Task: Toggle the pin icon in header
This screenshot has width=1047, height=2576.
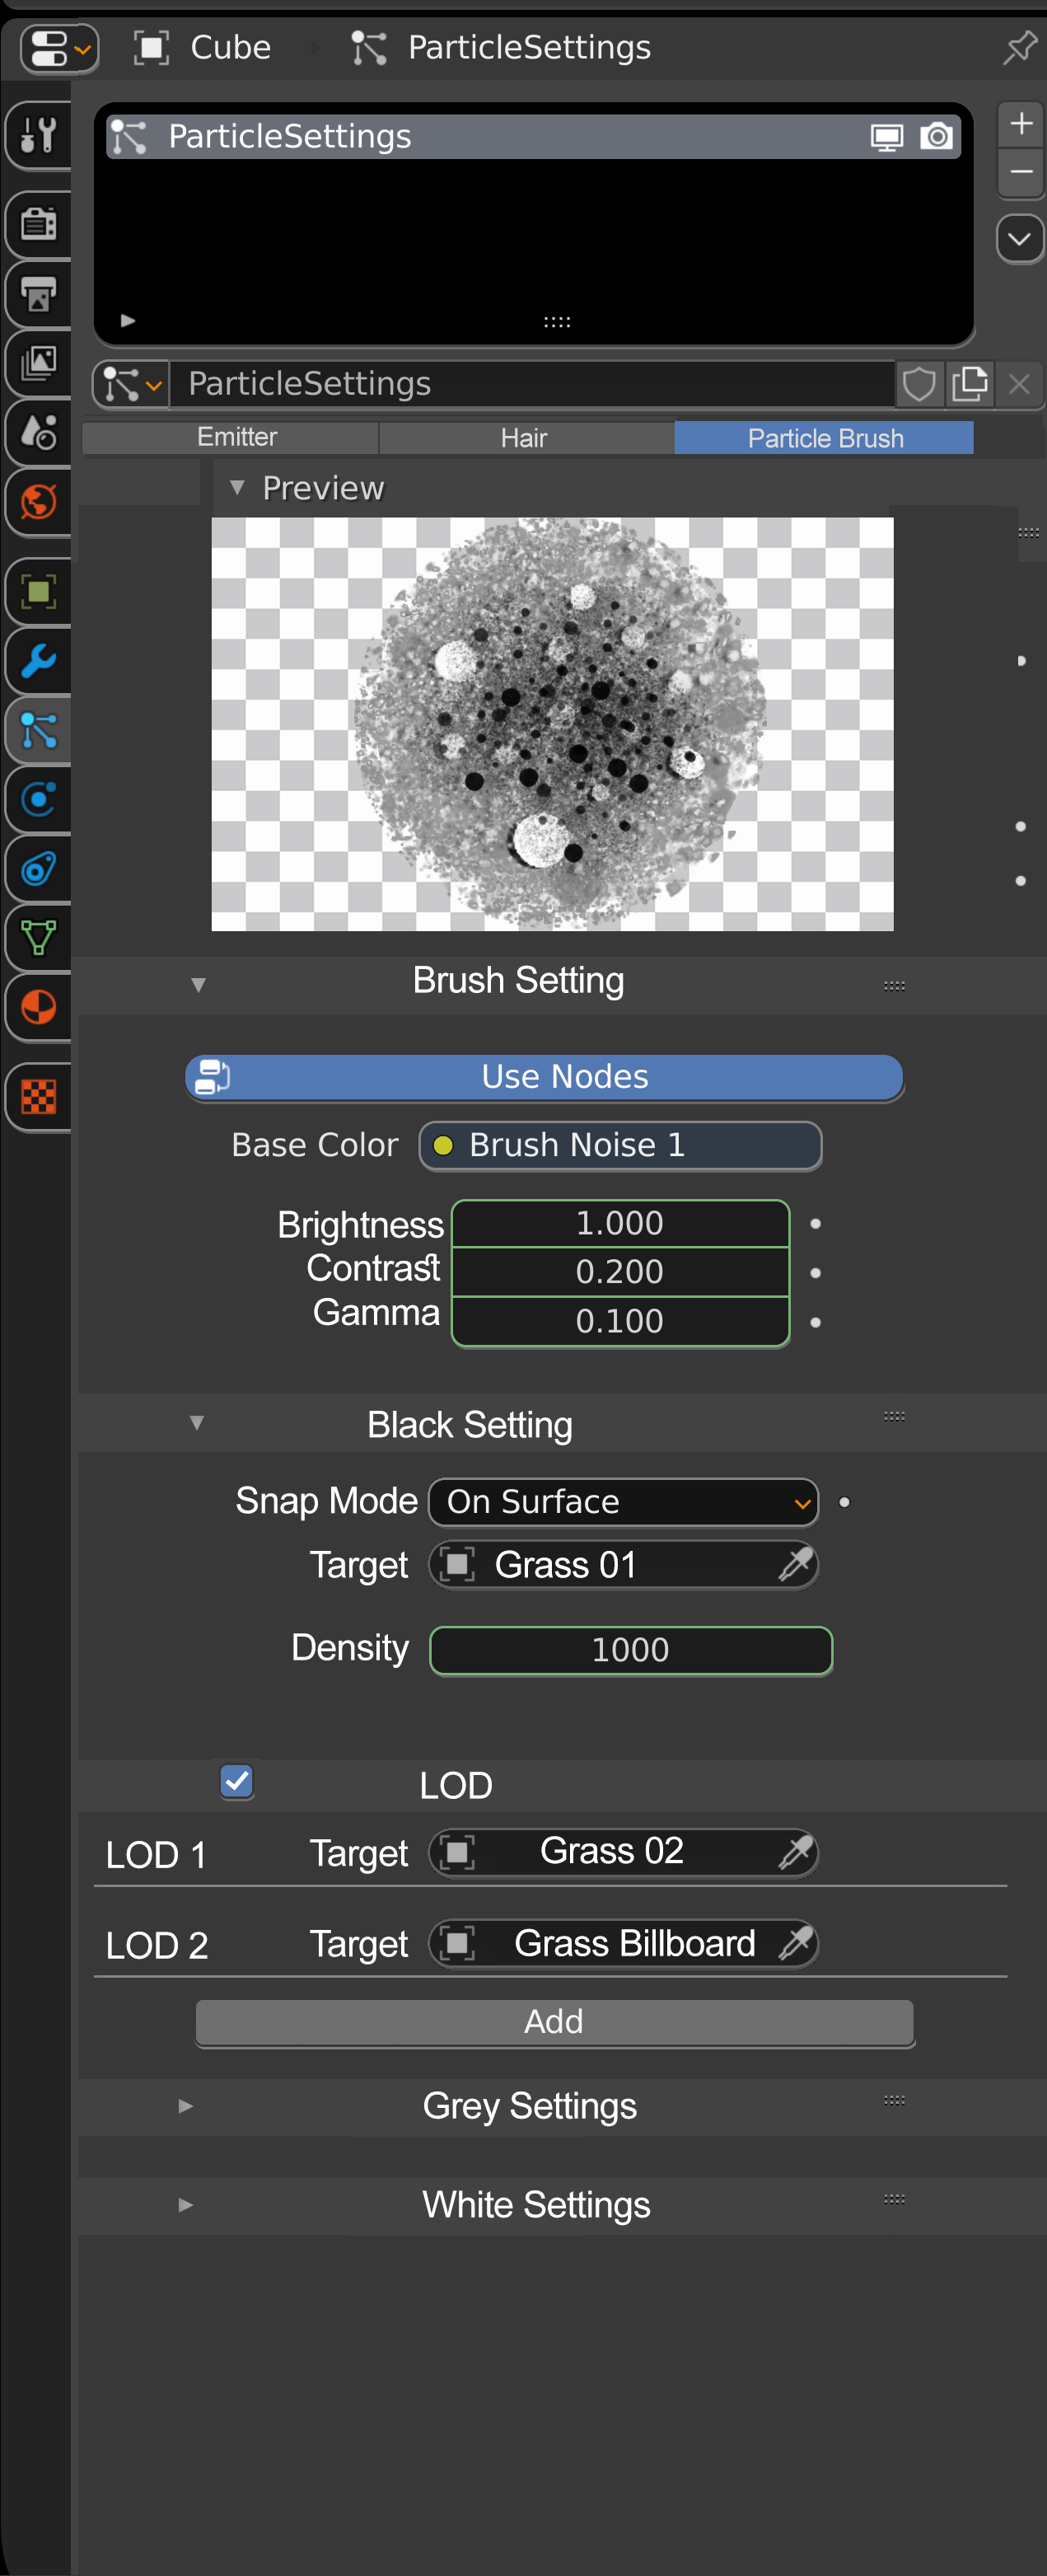Action: 1019,47
